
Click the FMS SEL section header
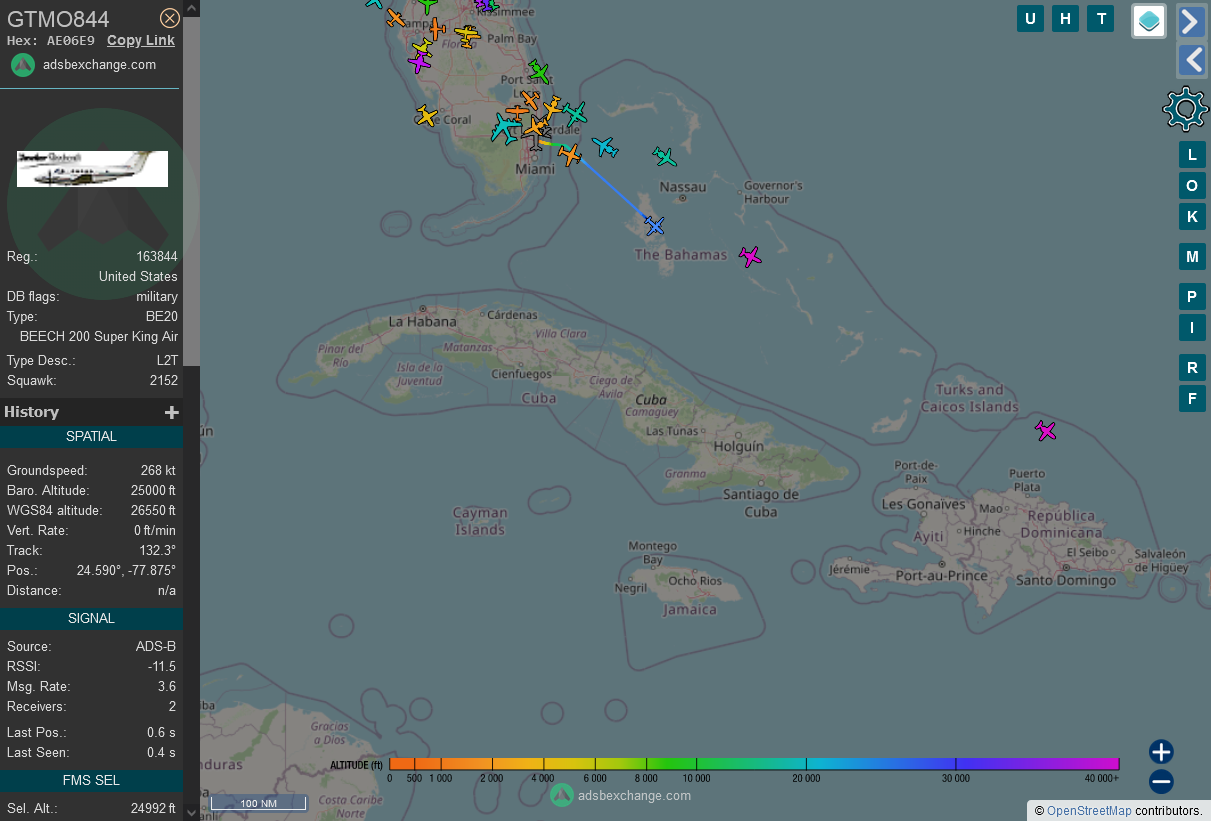91,781
